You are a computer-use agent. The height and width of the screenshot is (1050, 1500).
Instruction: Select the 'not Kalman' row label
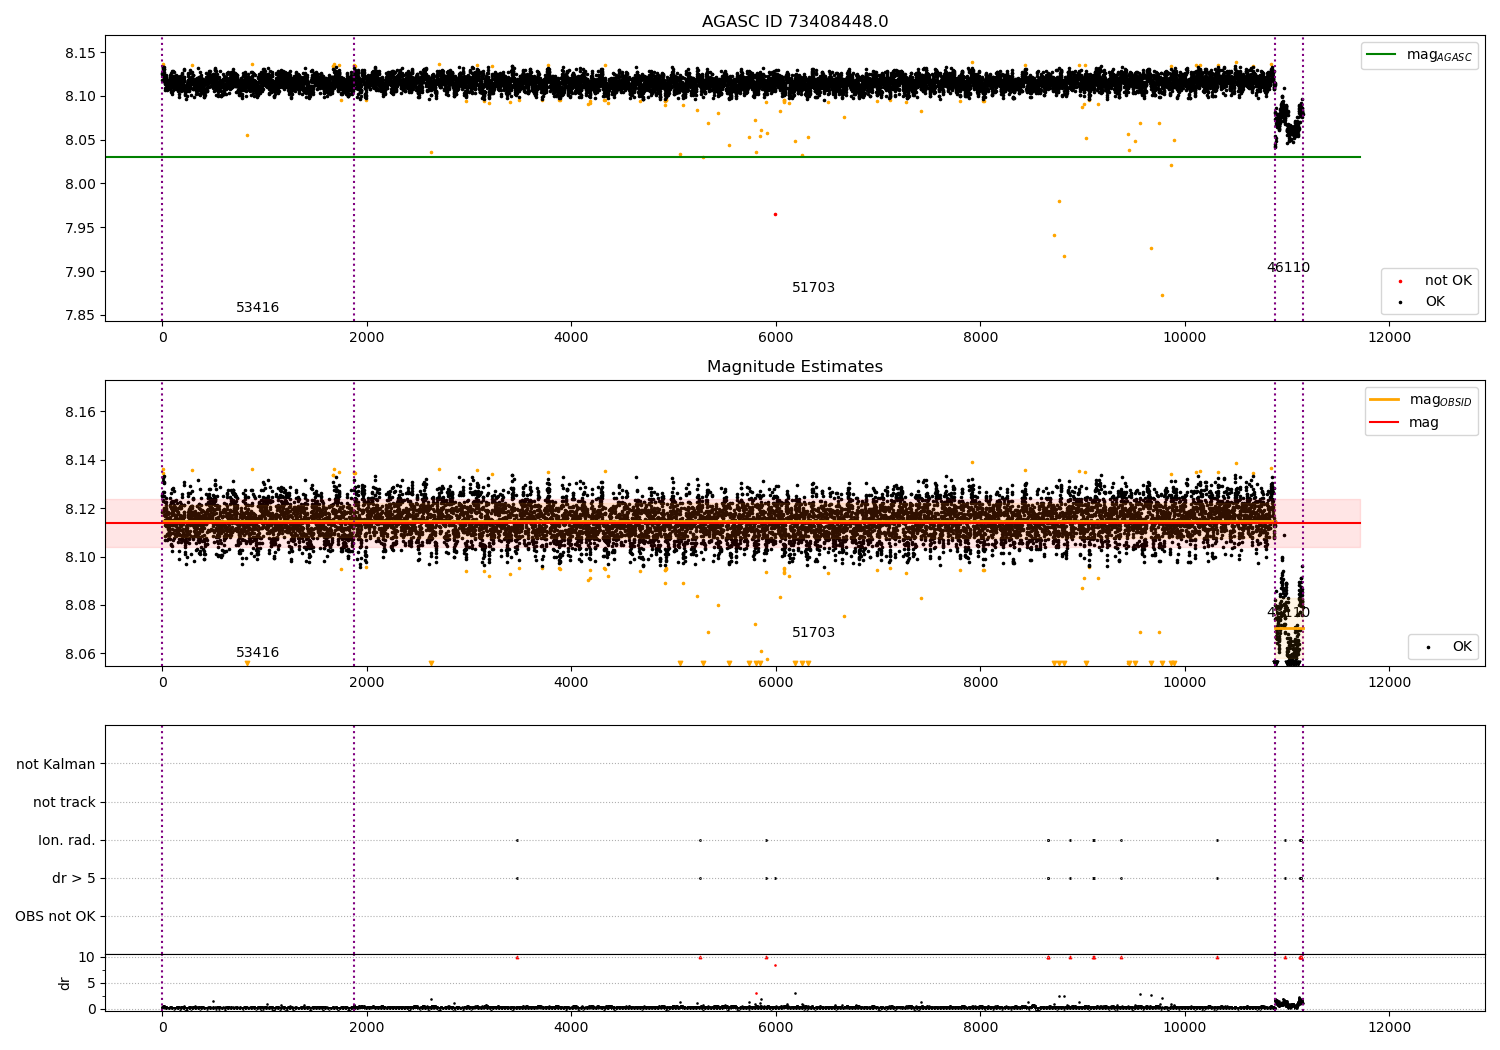pyautogui.click(x=56, y=764)
